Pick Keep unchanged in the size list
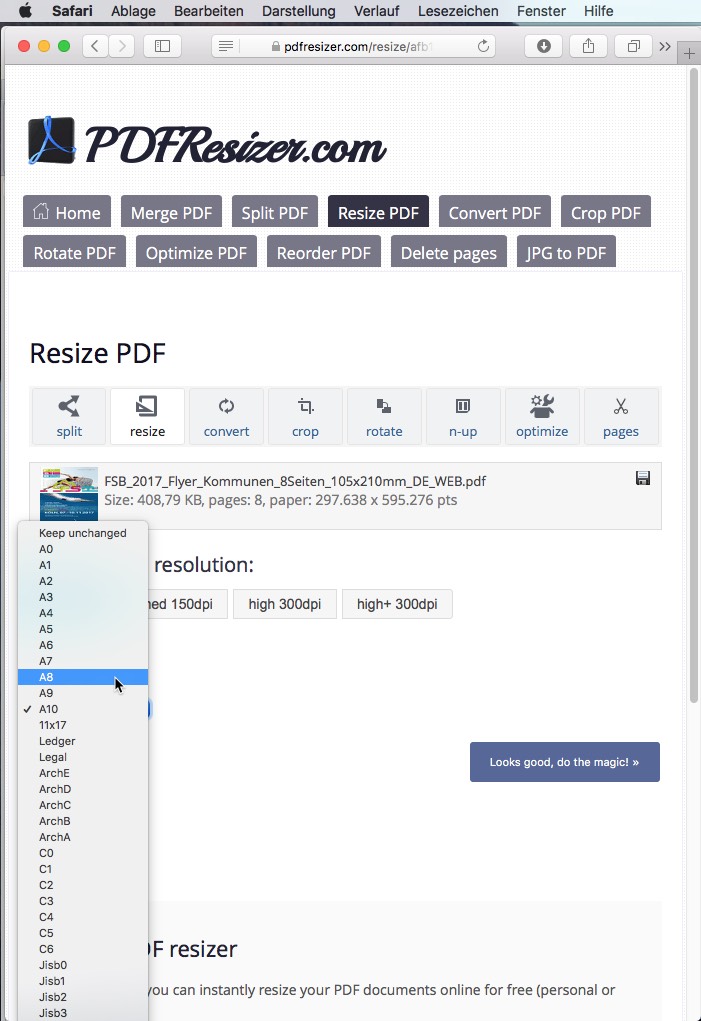 pos(82,533)
